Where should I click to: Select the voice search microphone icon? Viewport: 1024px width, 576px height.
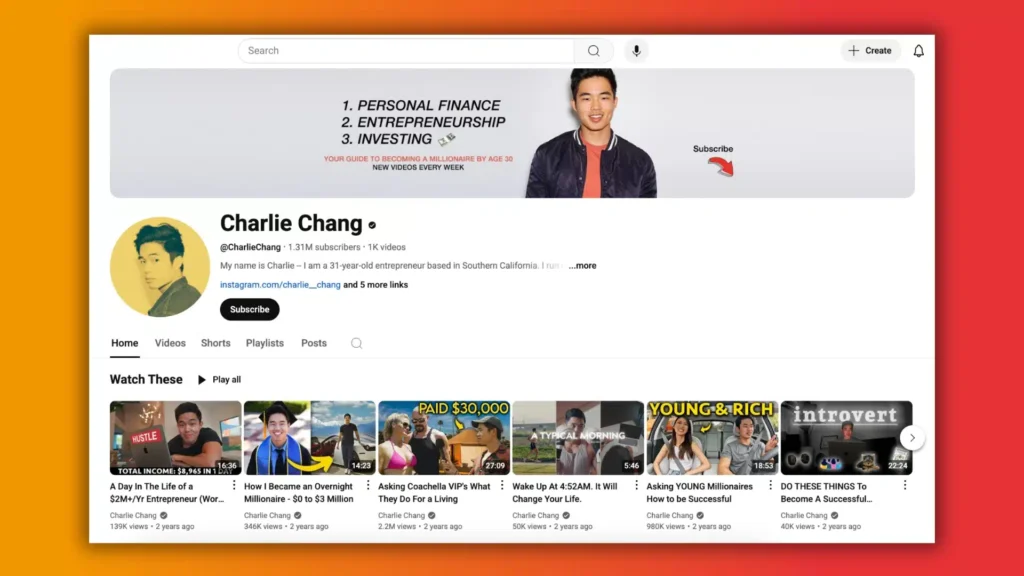click(637, 50)
